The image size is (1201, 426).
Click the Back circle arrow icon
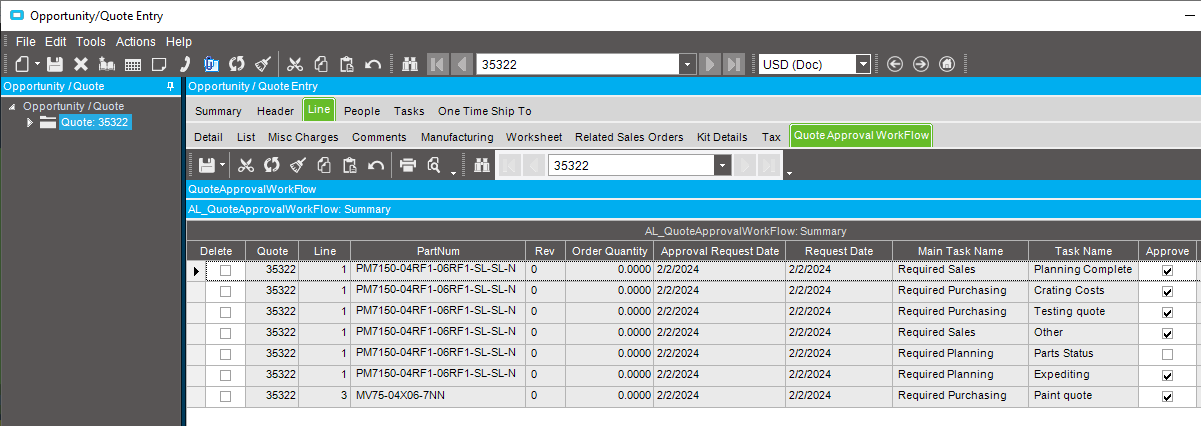pyautogui.click(x=895, y=64)
